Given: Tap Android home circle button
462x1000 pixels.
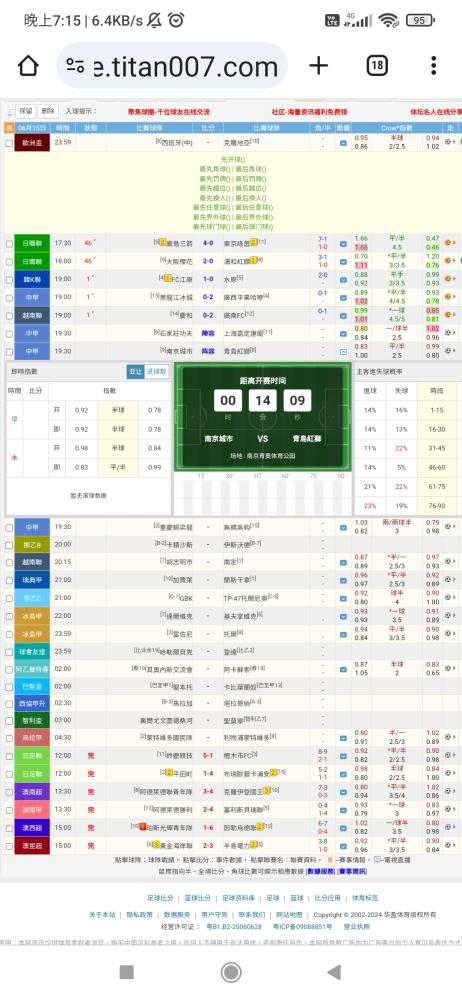Looking at the screenshot, I should 231,972.
